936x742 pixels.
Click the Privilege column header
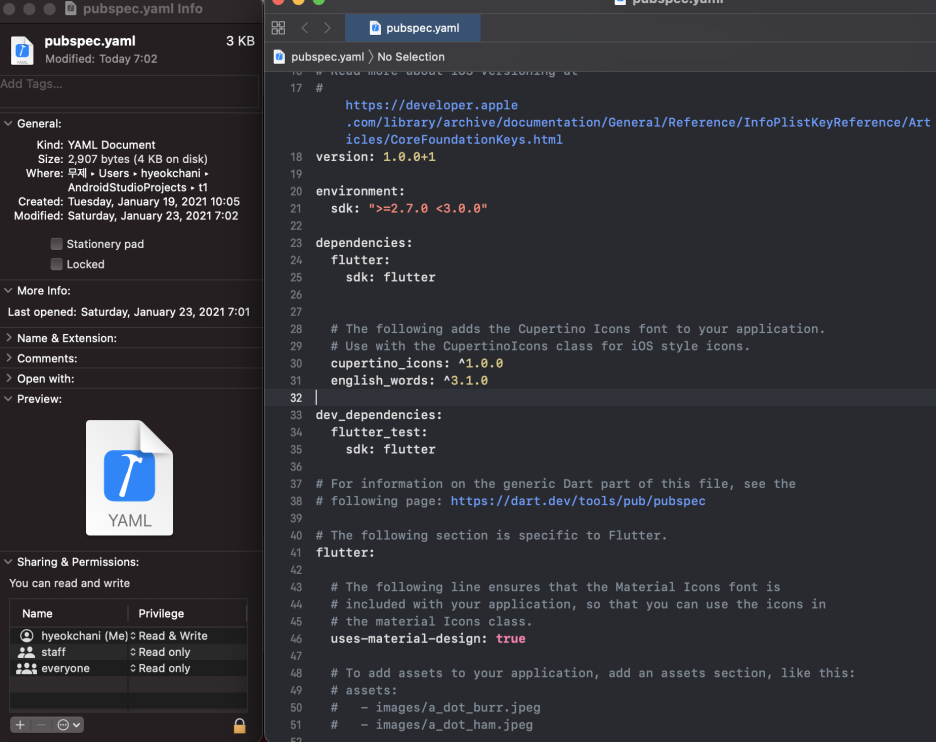coord(161,613)
